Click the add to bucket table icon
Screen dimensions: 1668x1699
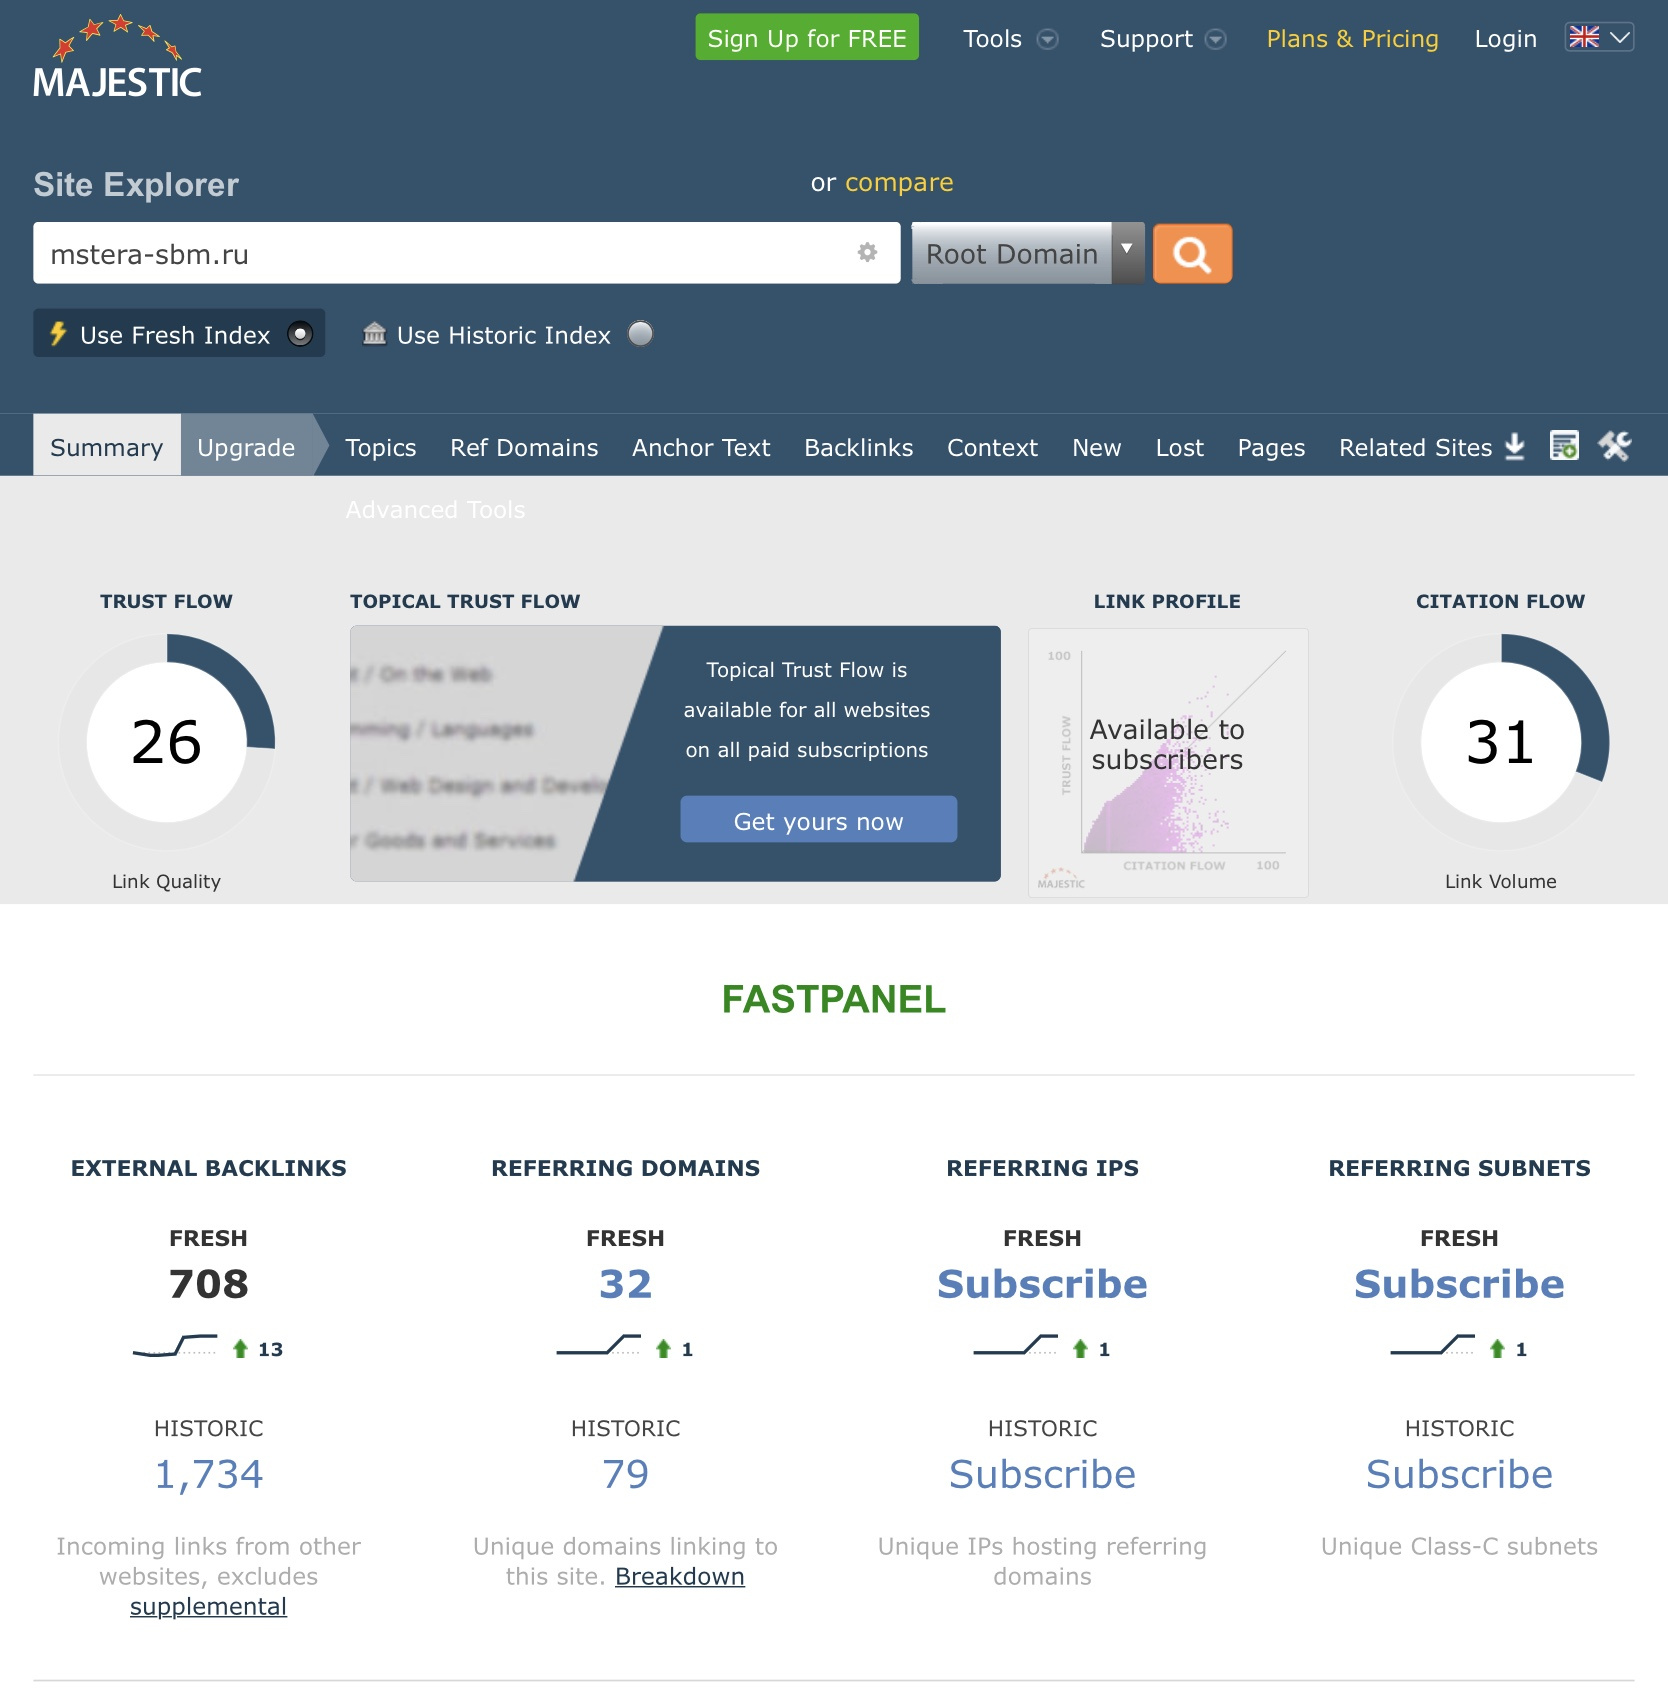(1564, 446)
